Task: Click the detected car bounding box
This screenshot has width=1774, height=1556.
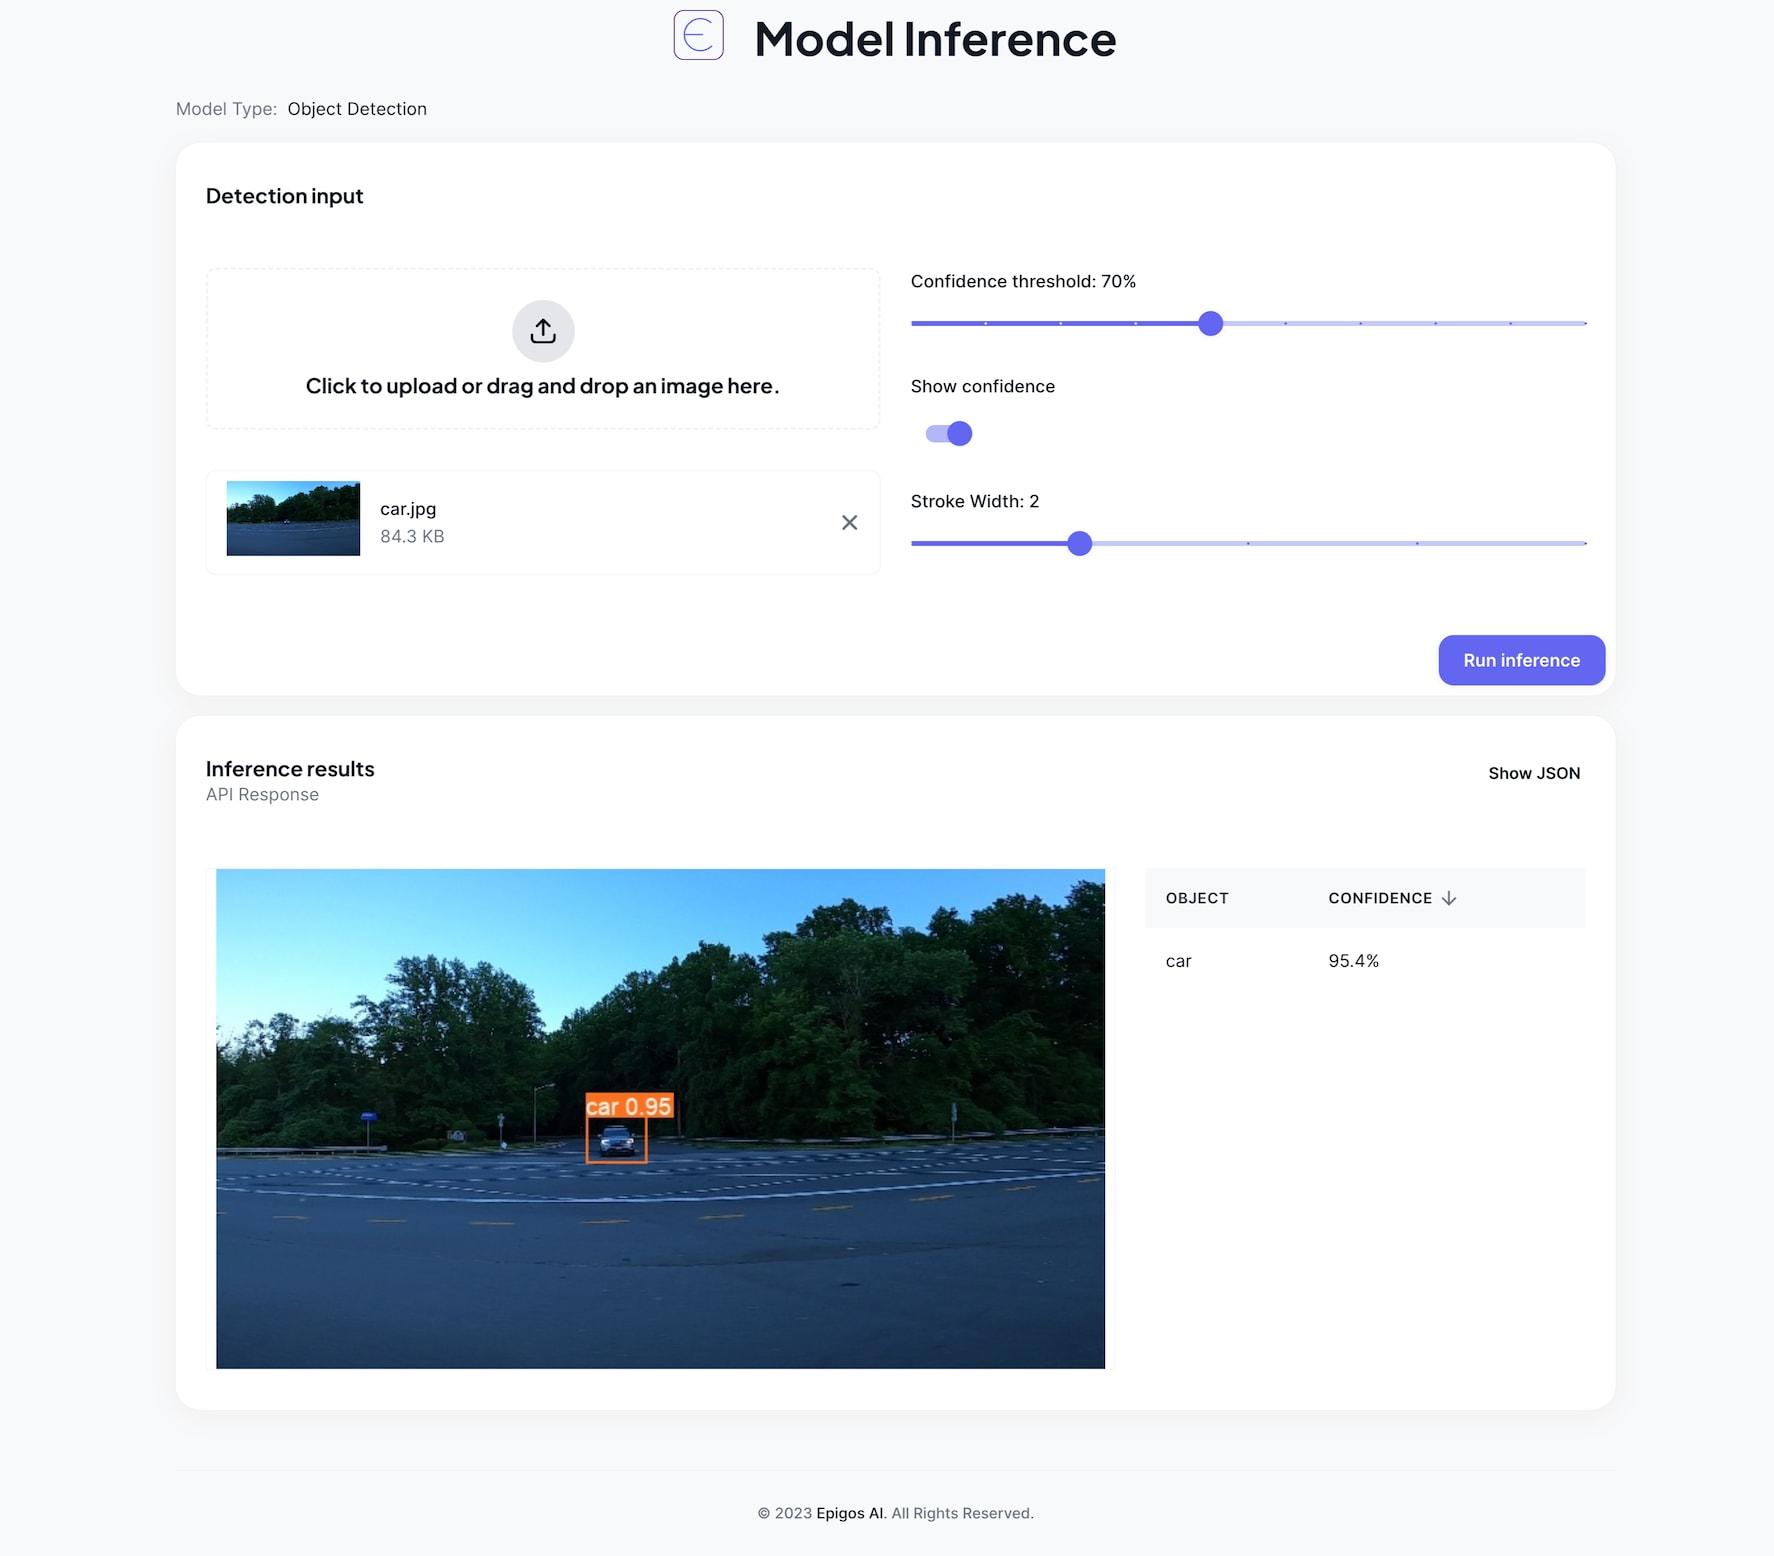Action: click(x=616, y=1141)
